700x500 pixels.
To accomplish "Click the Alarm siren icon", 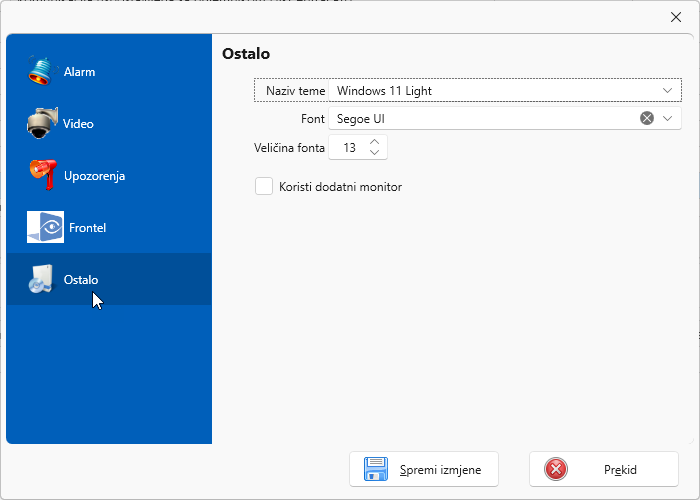I will pyautogui.click(x=40, y=71).
